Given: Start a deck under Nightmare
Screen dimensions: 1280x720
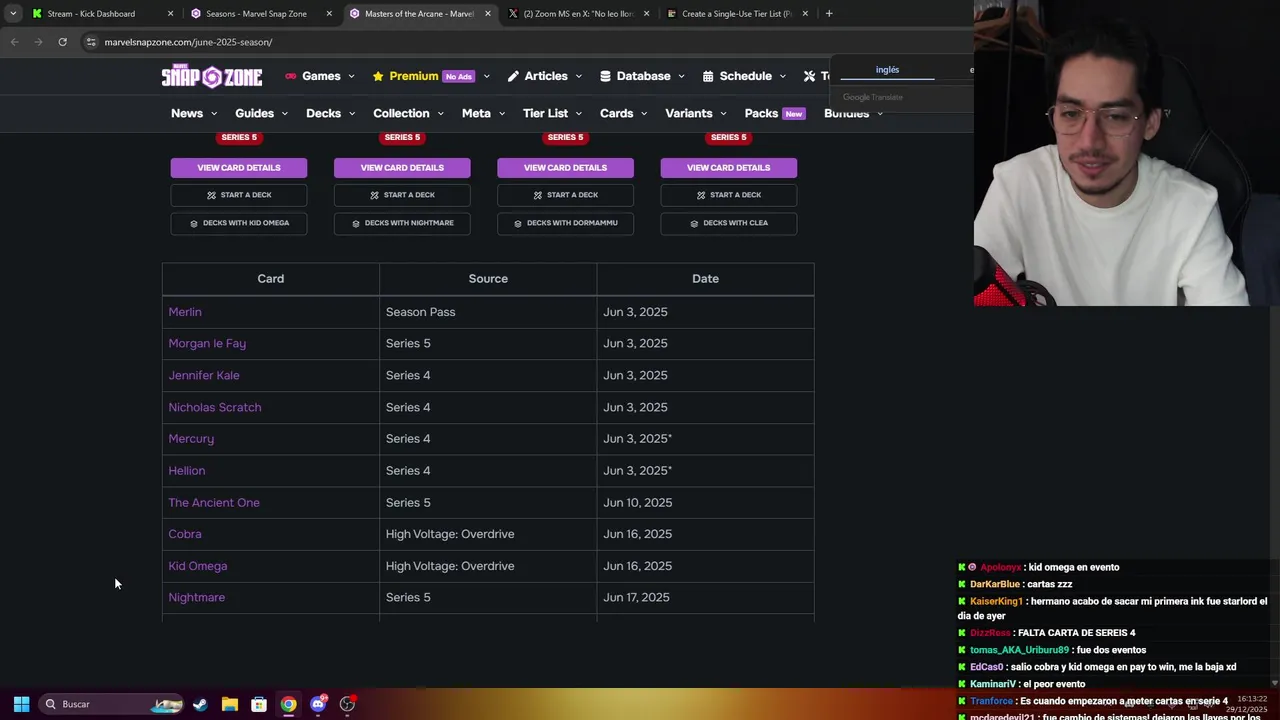Looking at the screenshot, I should [402, 195].
